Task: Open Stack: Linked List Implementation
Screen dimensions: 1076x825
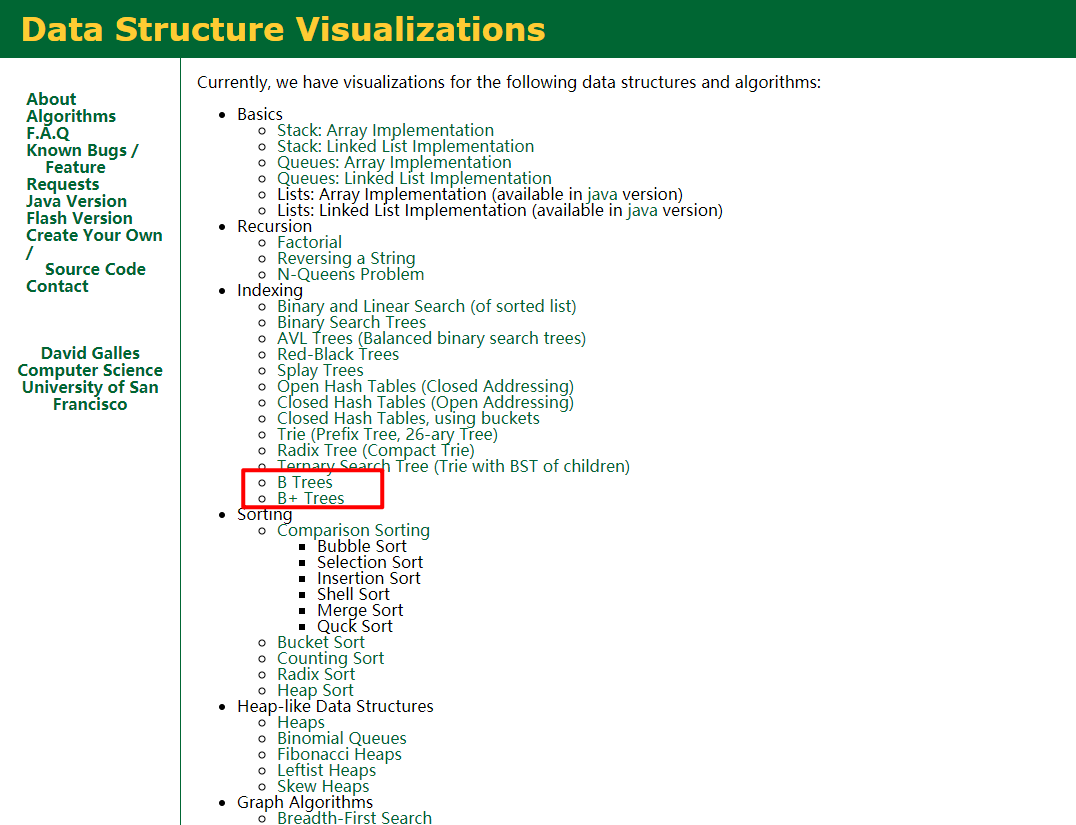Action: [405, 146]
